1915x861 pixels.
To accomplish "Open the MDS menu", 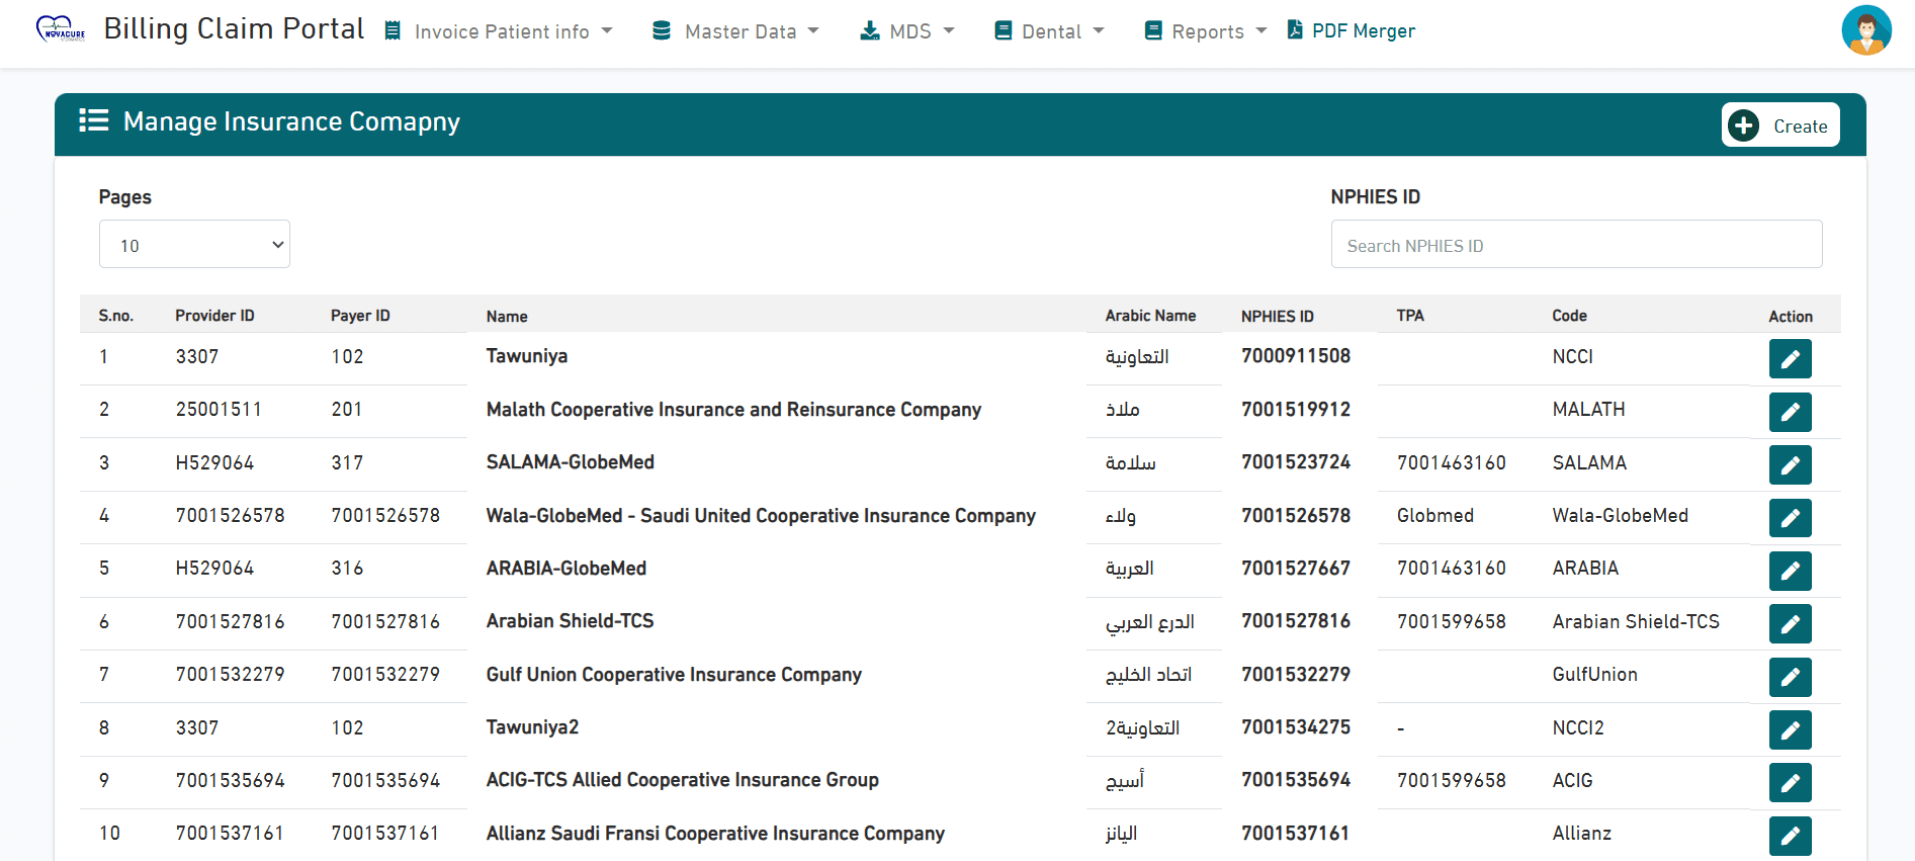I will 907,31.
